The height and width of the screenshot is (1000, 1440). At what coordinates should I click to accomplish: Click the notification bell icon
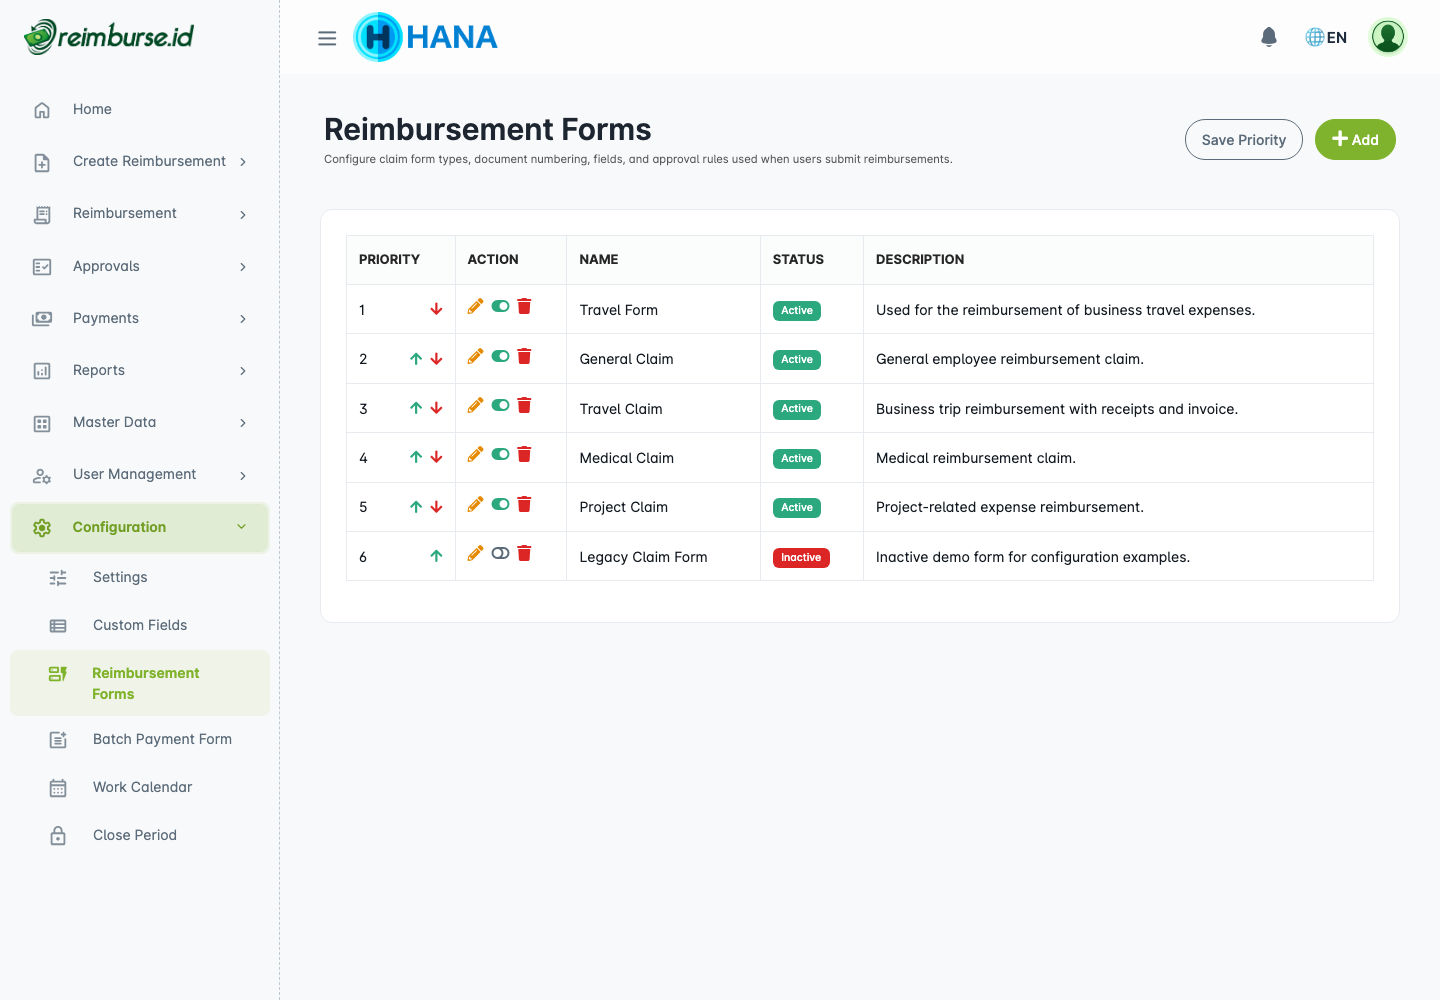(x=1269, y=37)
